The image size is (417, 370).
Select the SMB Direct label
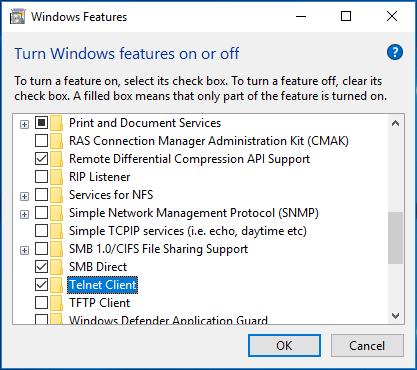click(98, 267)
